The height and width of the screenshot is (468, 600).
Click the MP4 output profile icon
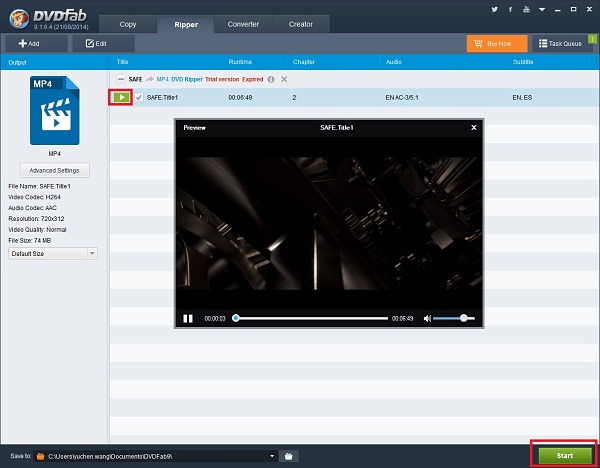coord(55,110)
